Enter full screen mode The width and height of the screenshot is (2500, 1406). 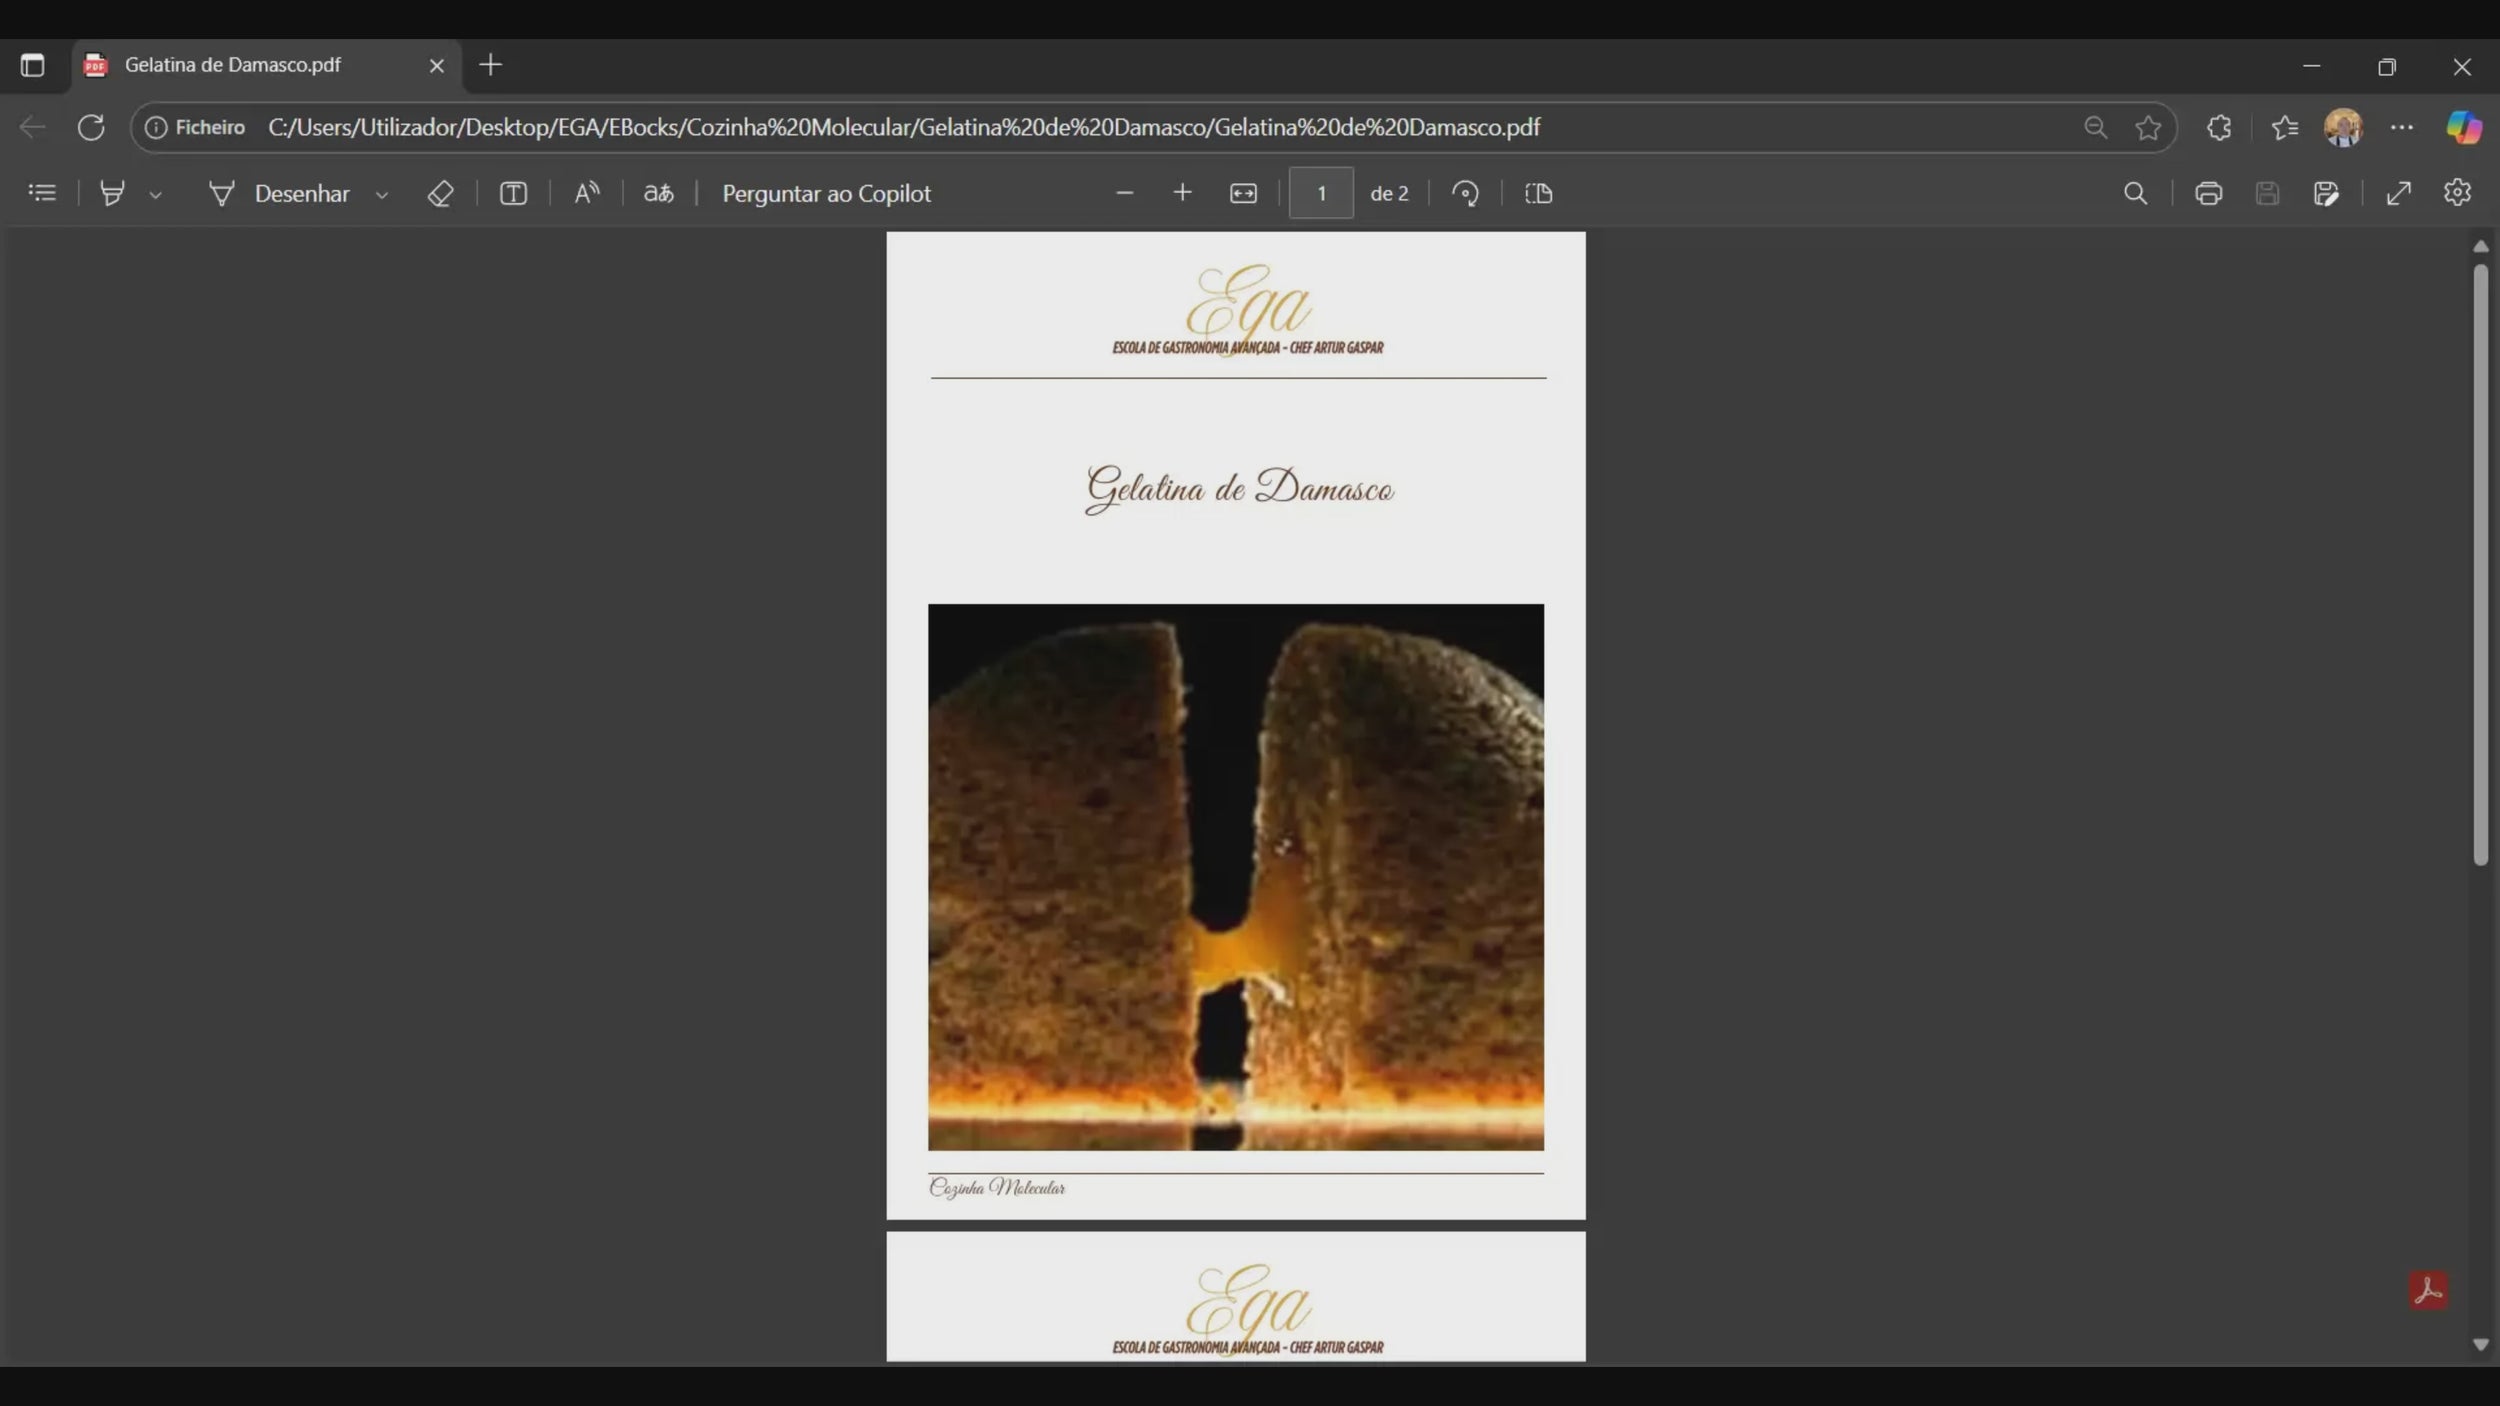point(2398,193)
